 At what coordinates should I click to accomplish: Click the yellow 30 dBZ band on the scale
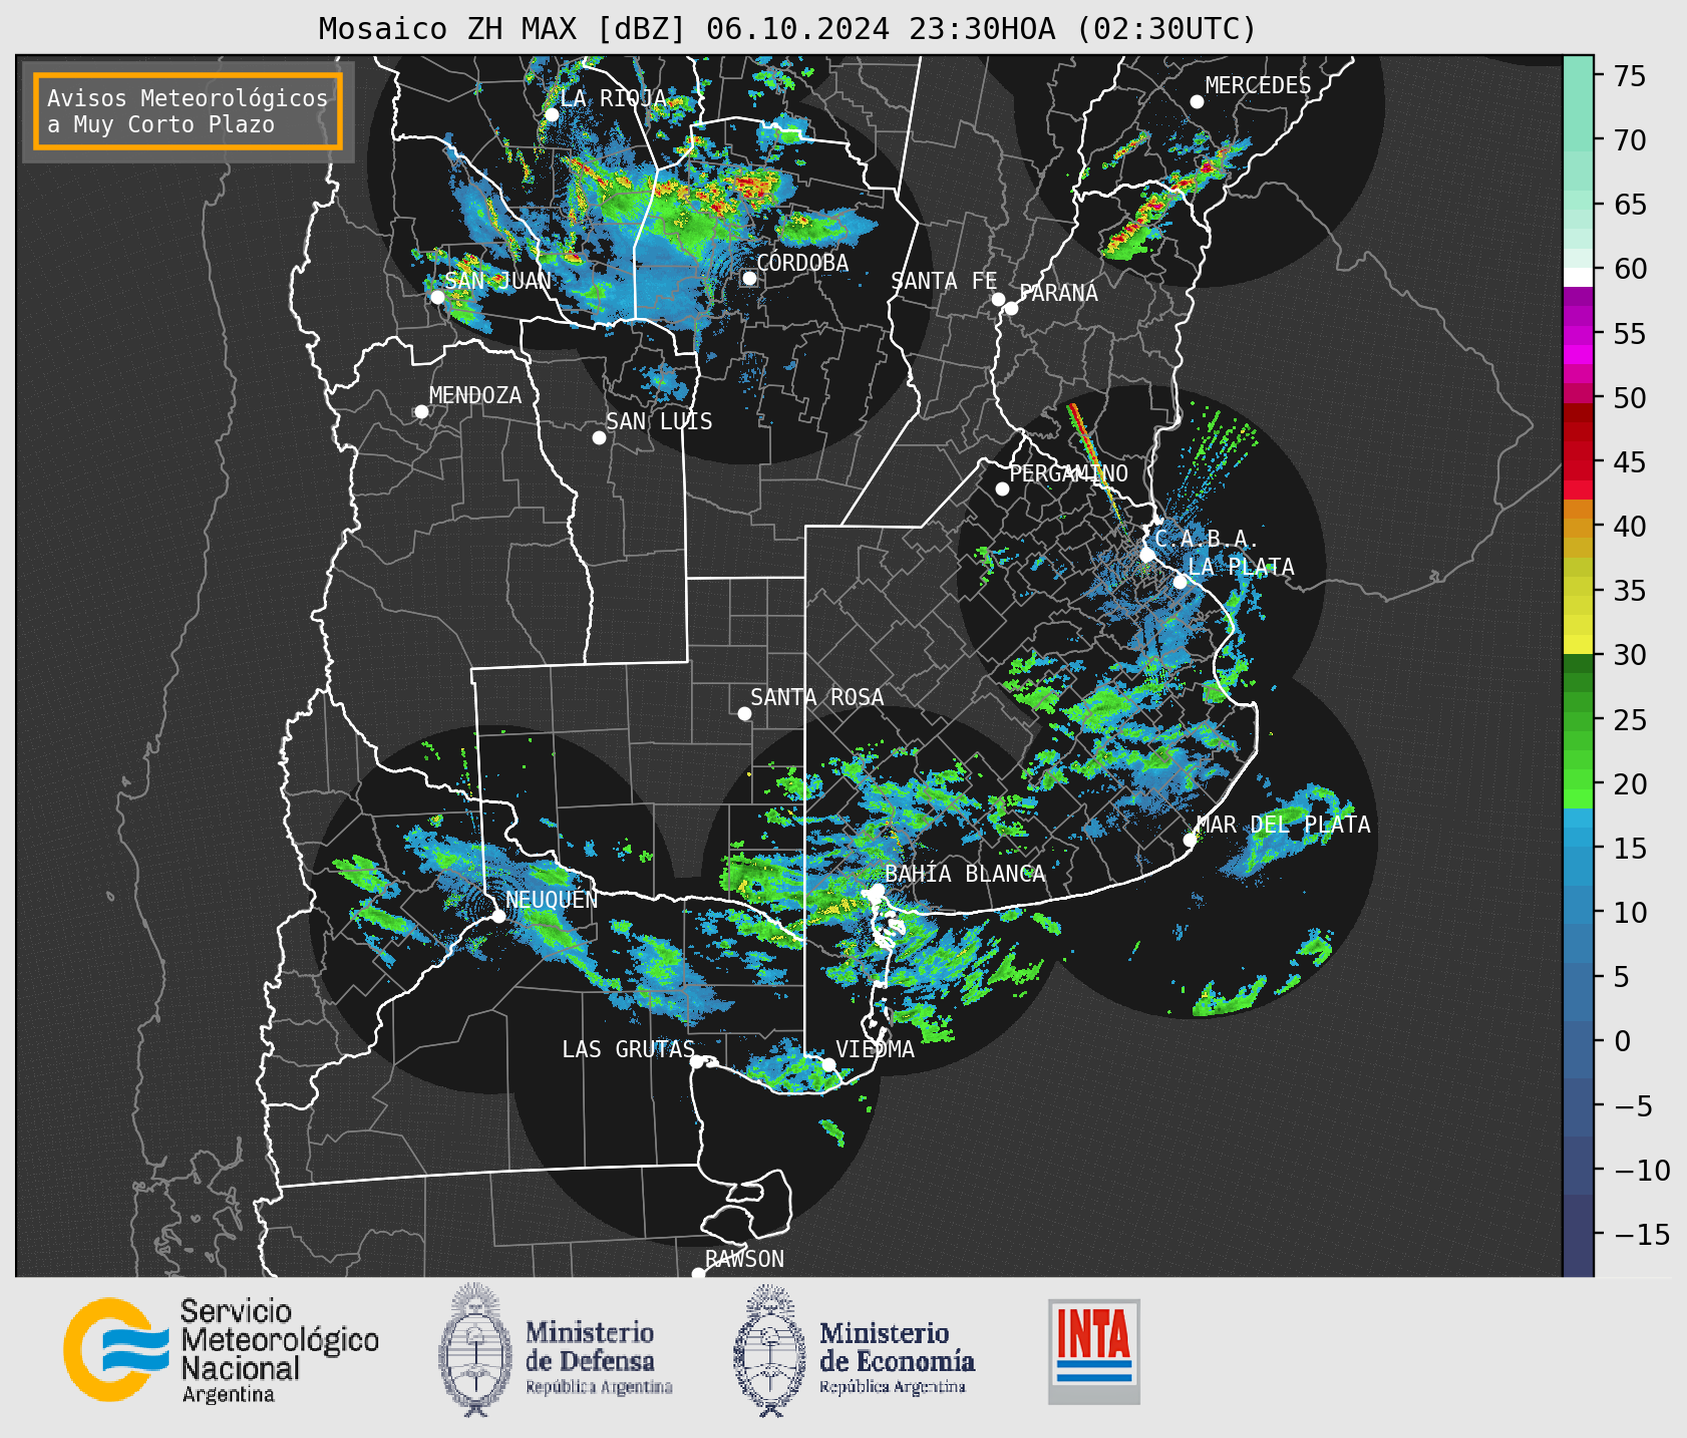pyautogui.click(x=1578, y=644)
